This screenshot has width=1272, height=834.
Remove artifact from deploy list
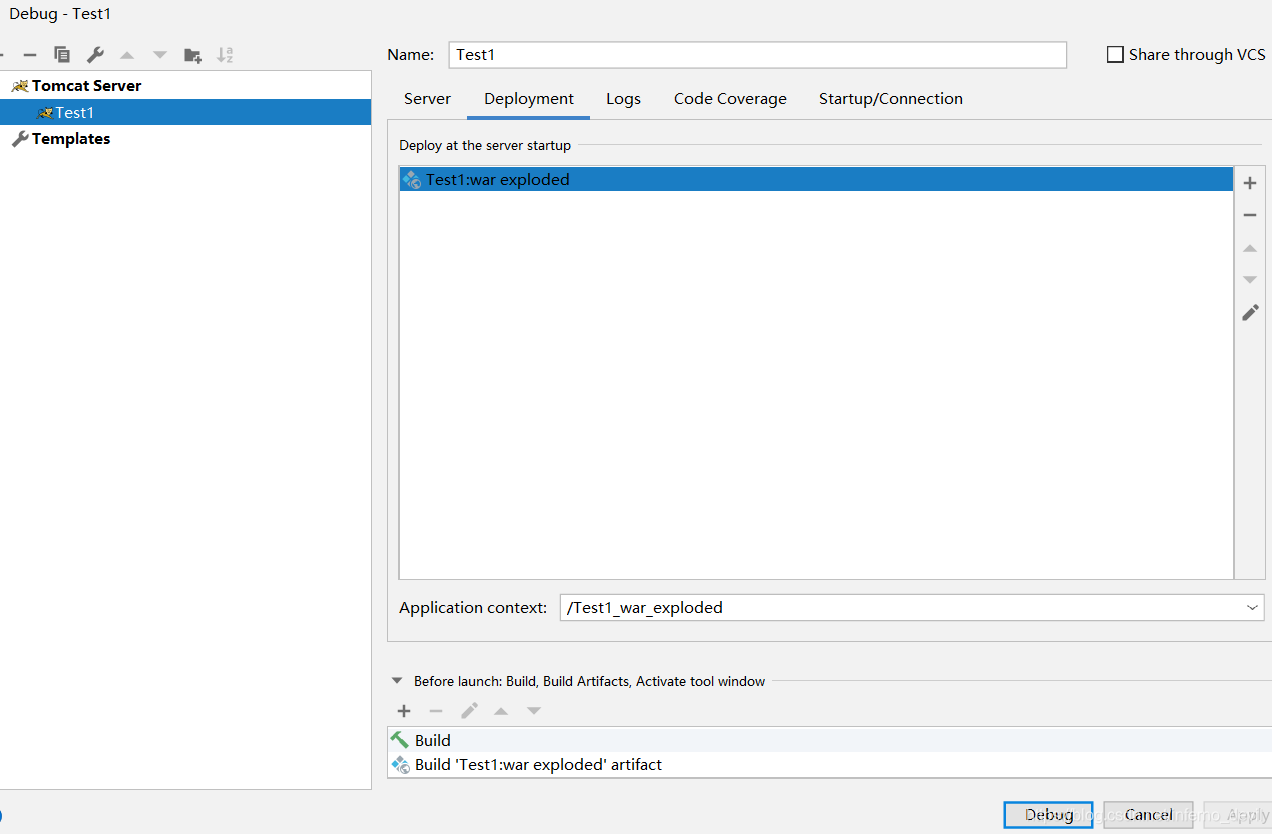[x=1250, y=215]
